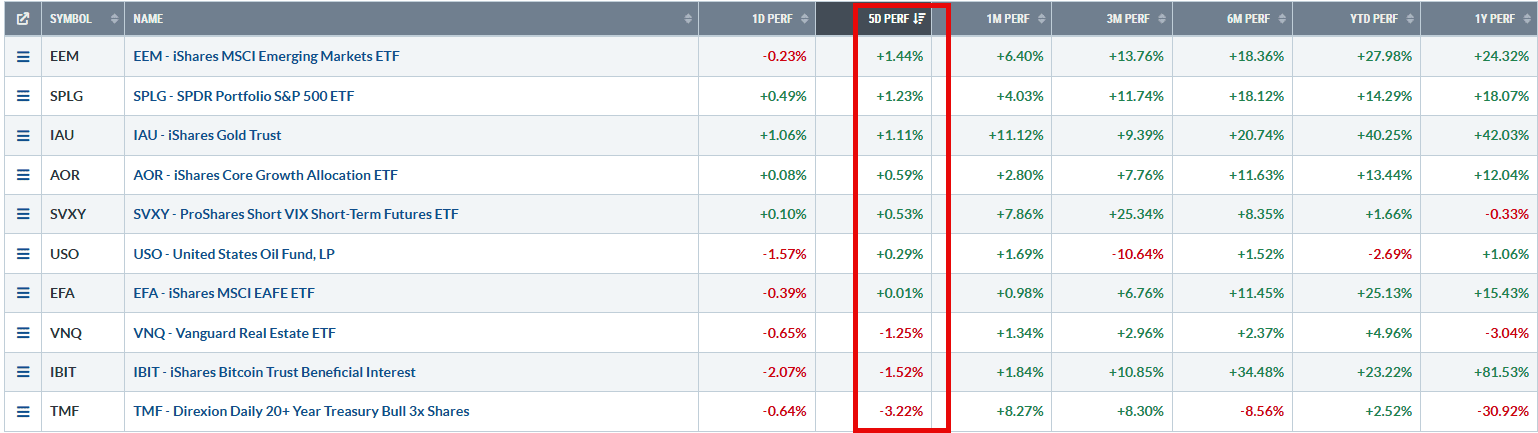Viewport: 1538px width, 433px height.
Task: Open the hamburger menu for EFA row
Action: 23,293
